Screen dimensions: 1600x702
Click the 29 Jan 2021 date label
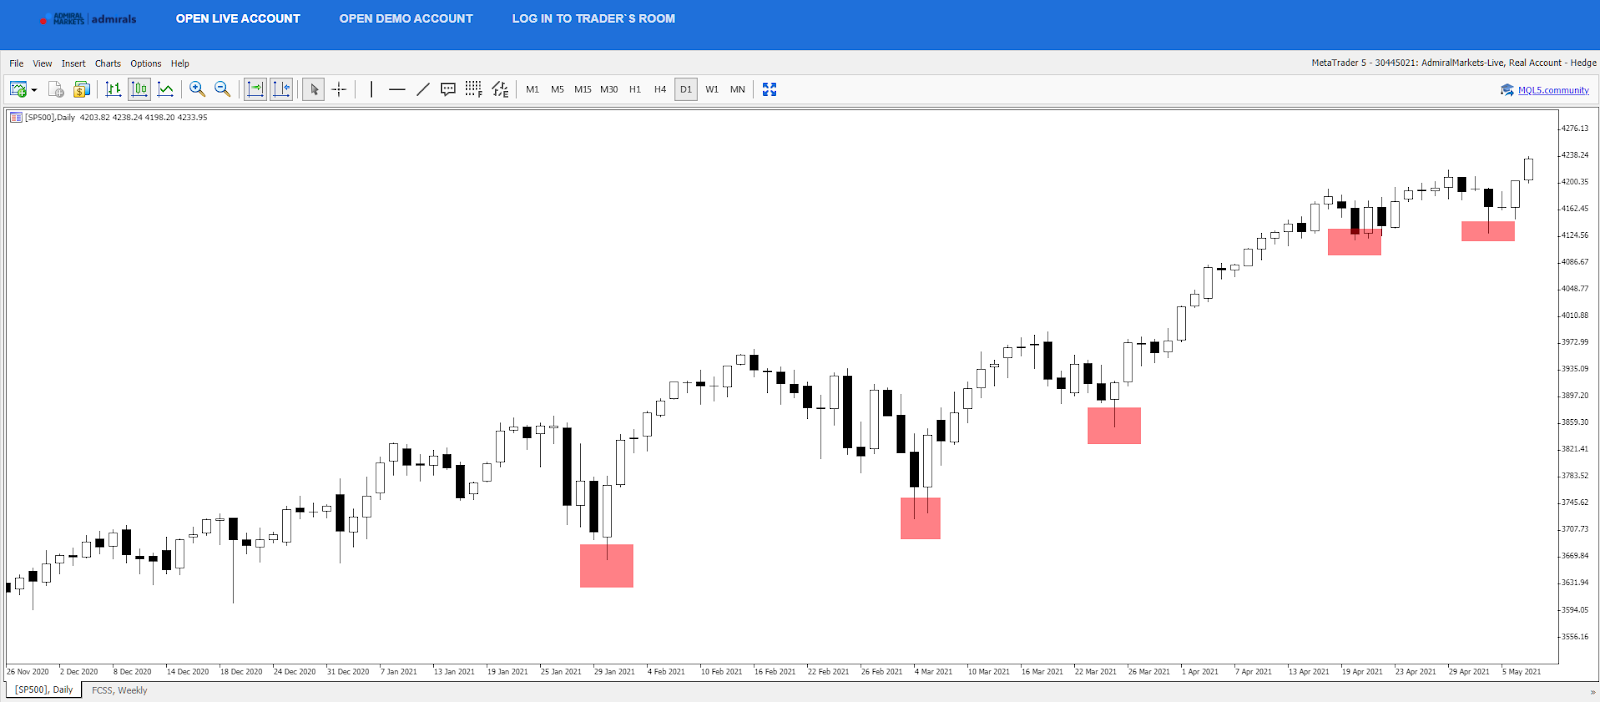pyautogui.click(x=615, y=672)
